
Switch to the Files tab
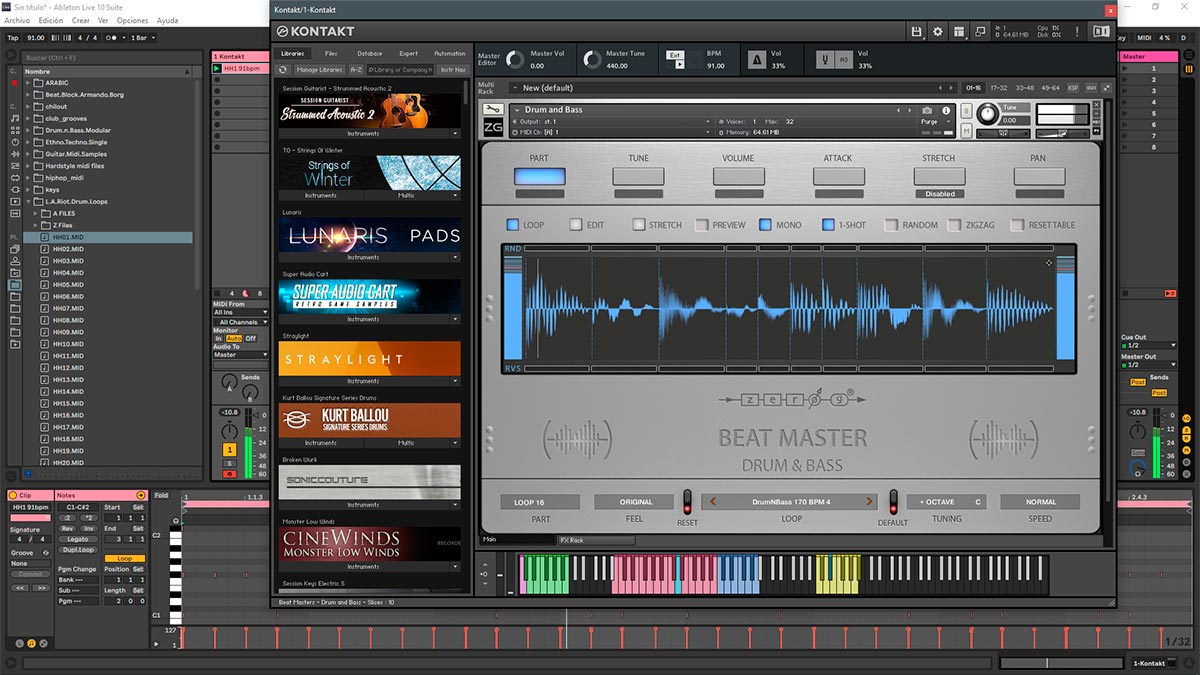[x=331, y=53]
